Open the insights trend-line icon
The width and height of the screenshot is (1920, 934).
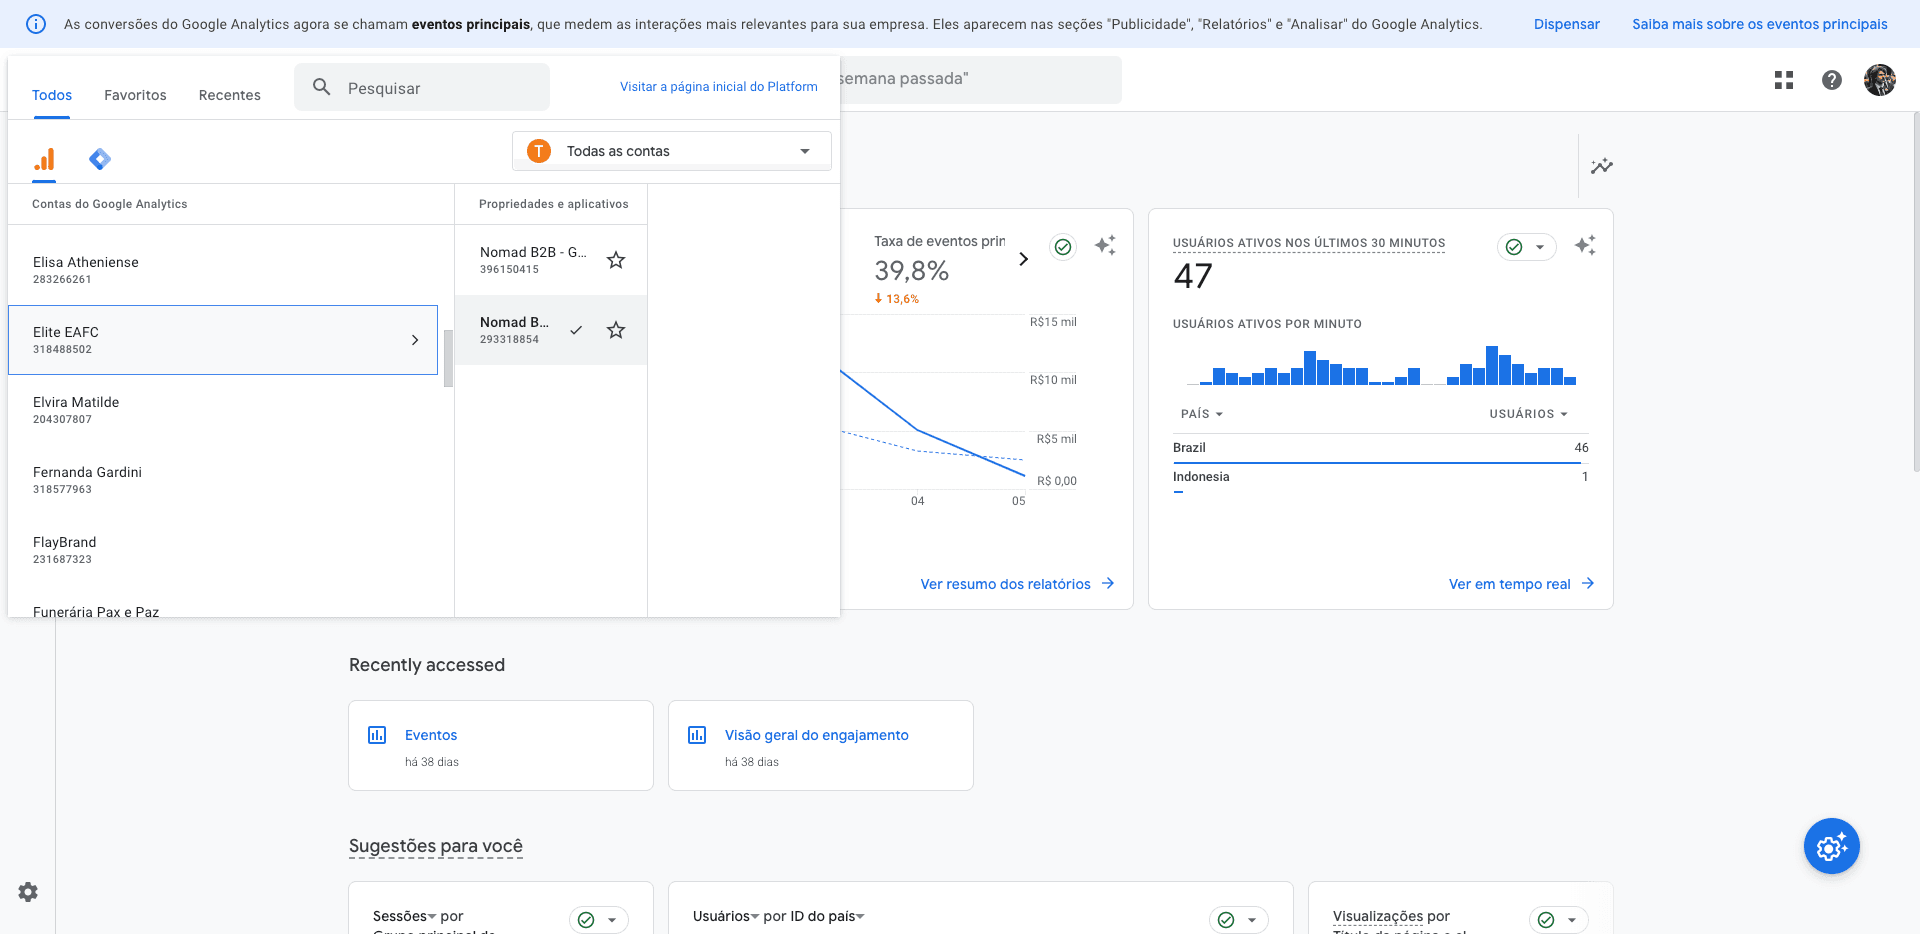[1602, 166]
